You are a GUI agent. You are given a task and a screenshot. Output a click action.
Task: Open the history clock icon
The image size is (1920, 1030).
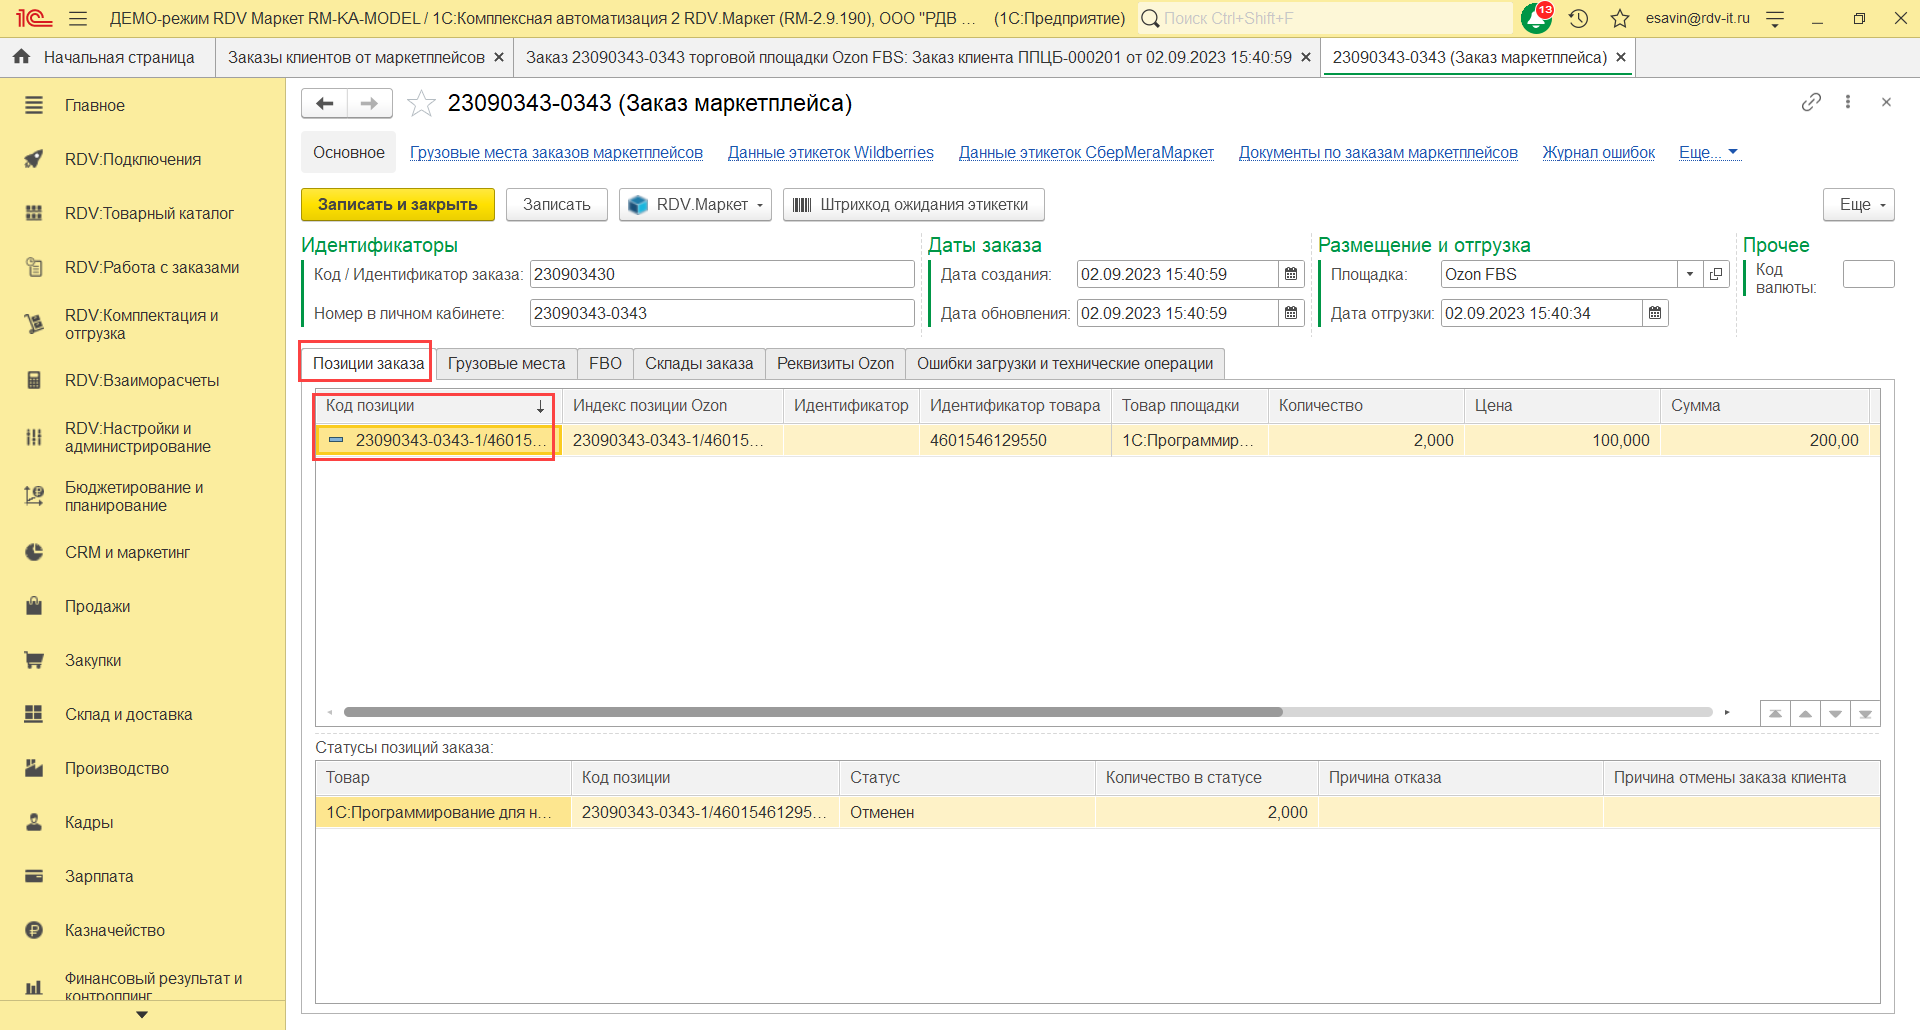pyautogui.click(x=1579, y=18)
